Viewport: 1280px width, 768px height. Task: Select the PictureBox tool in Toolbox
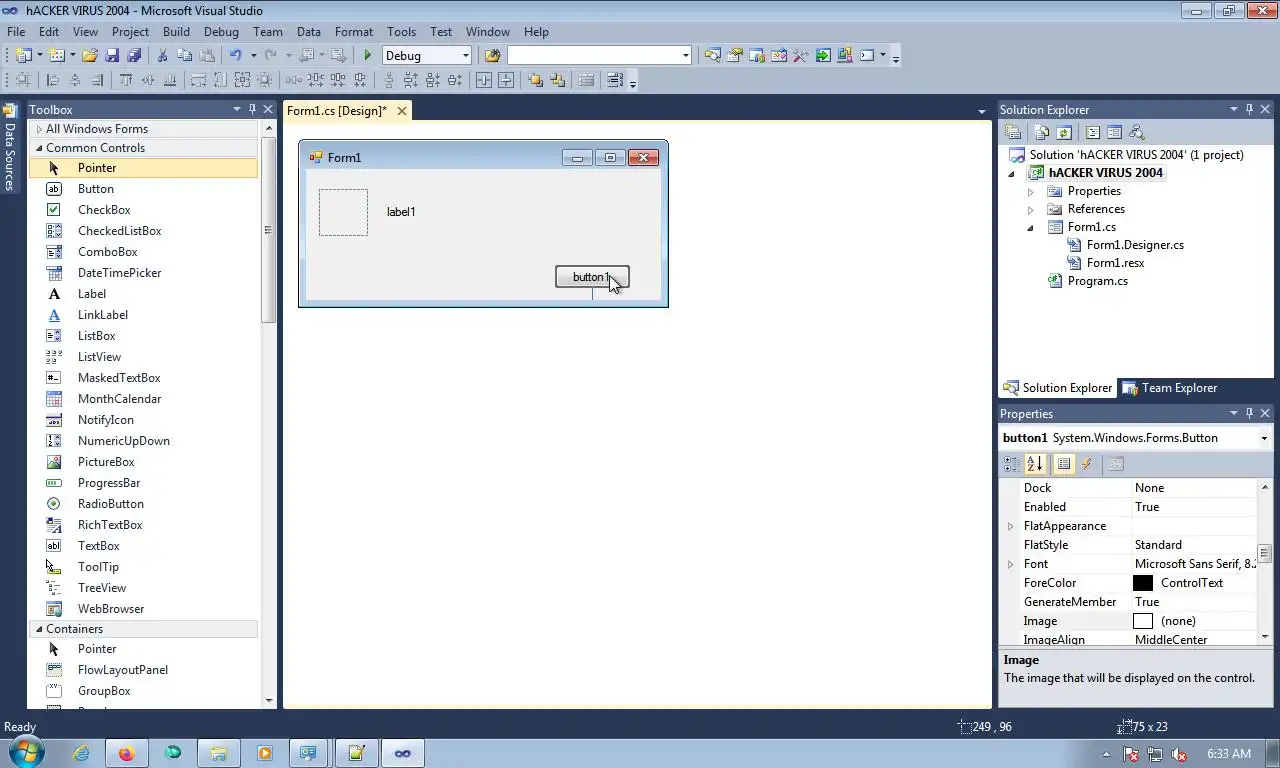click(105, 462)
